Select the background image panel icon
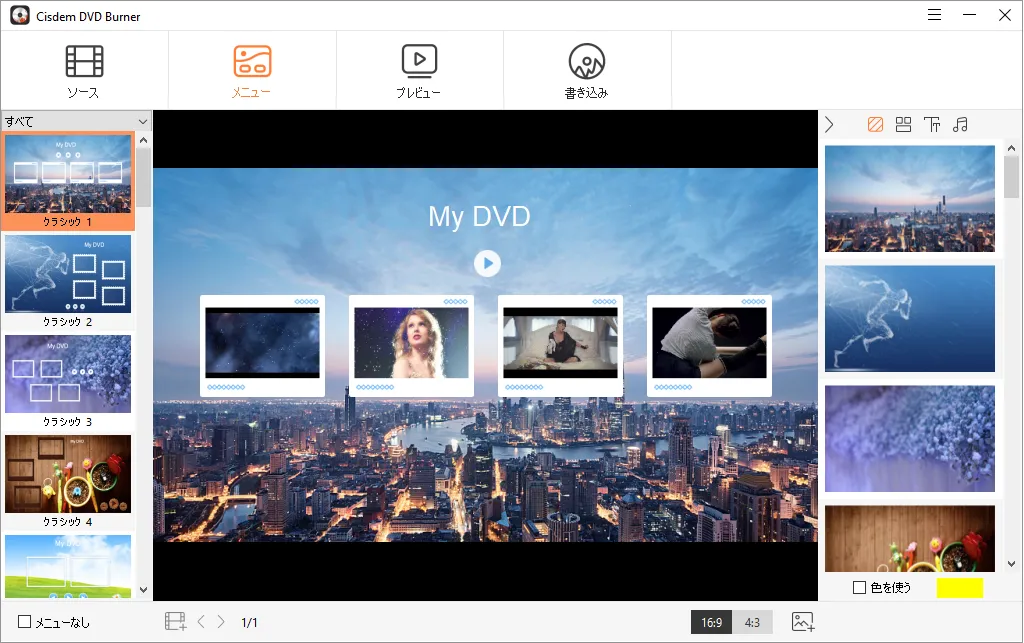 coord(875,125)
